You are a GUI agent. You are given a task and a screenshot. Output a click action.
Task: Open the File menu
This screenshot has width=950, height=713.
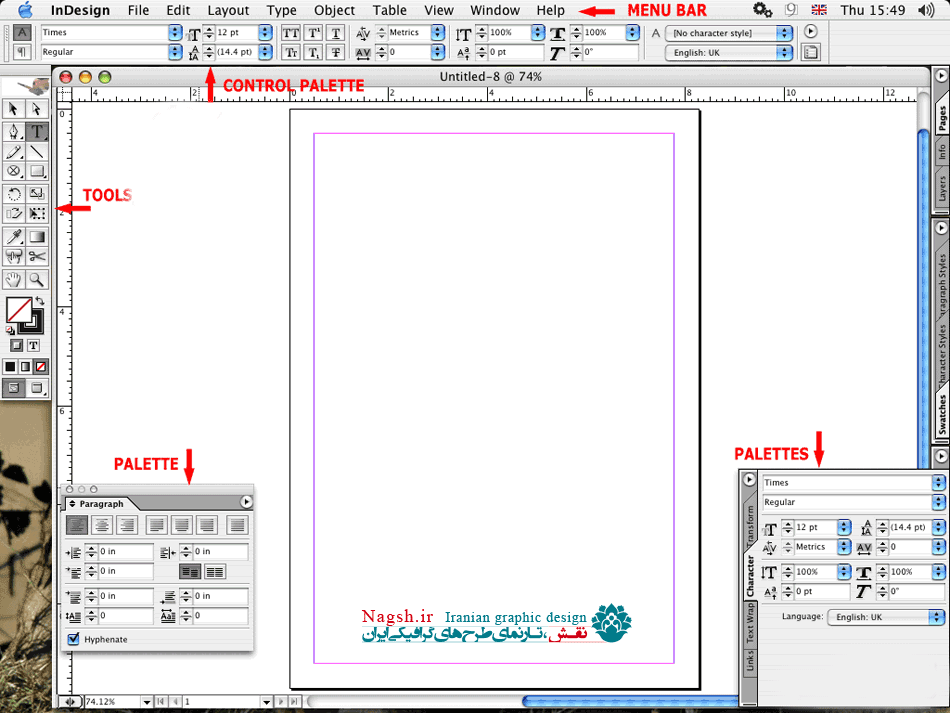pyautogui.click(x=138, y=10)
